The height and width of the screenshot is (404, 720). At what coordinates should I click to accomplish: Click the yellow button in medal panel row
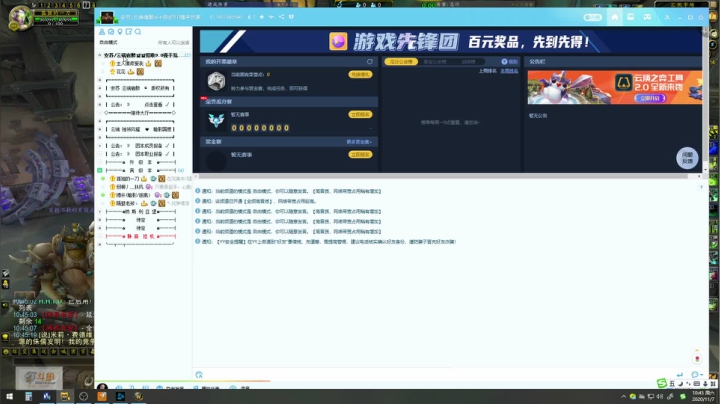(360, 74)
